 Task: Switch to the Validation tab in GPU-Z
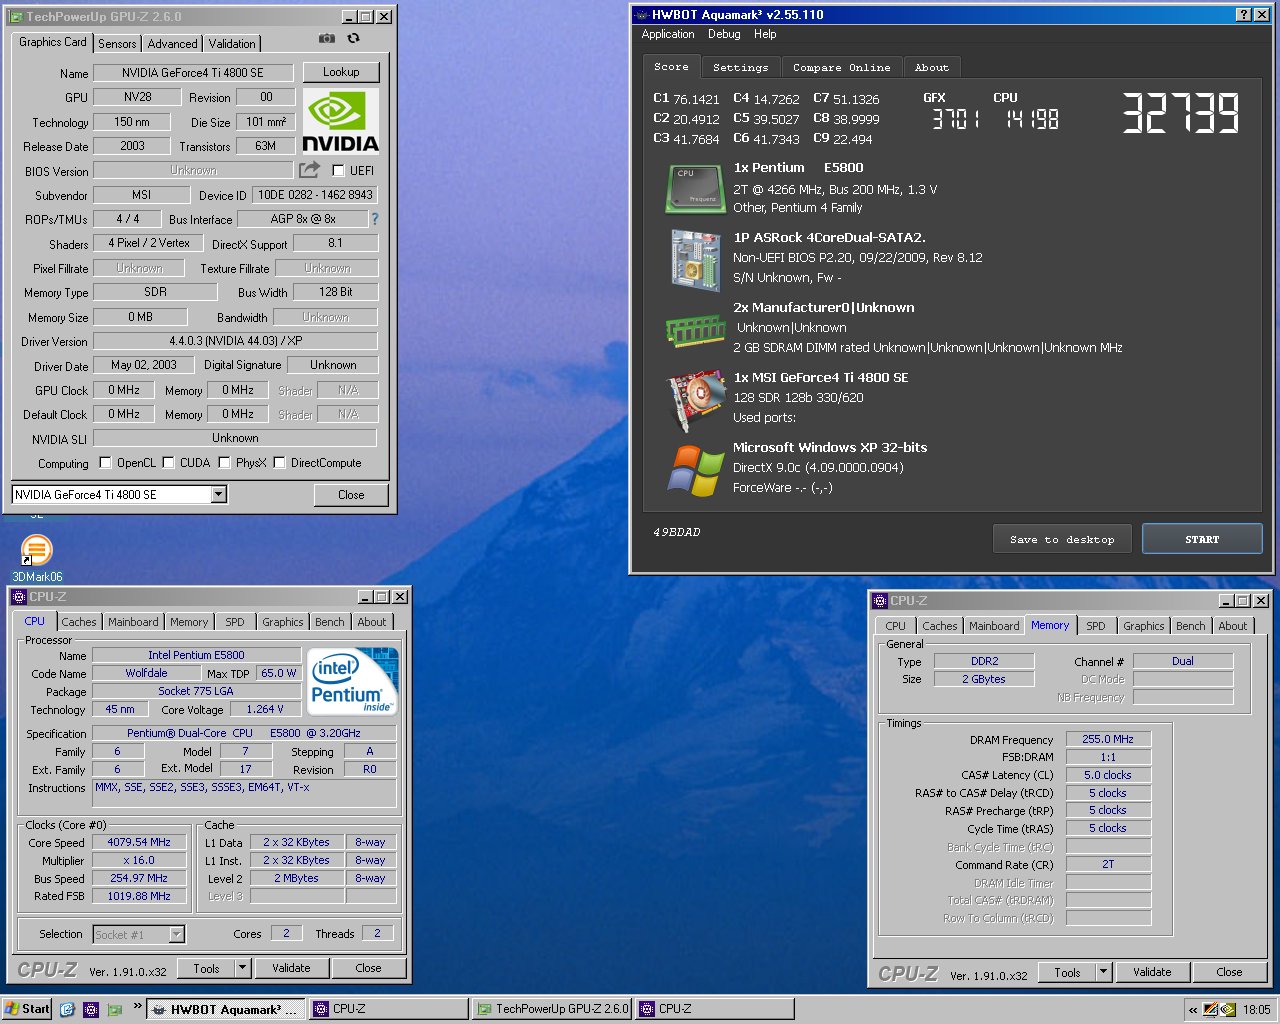point(232,43)
